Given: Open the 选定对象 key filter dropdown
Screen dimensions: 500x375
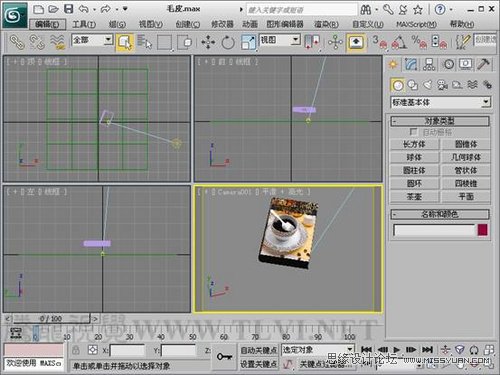Looking at the screenshot, I should click(350, 350).
